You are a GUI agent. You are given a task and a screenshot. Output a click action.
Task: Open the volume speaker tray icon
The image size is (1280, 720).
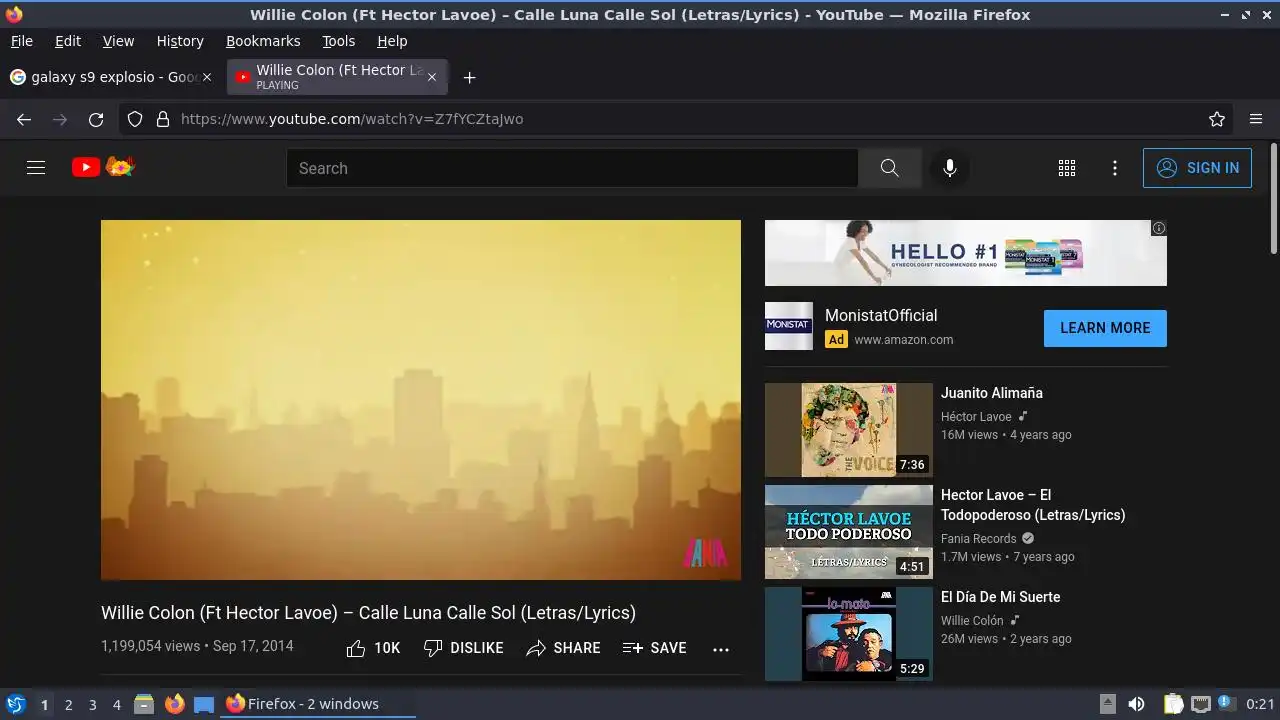tap(1136, 704)
